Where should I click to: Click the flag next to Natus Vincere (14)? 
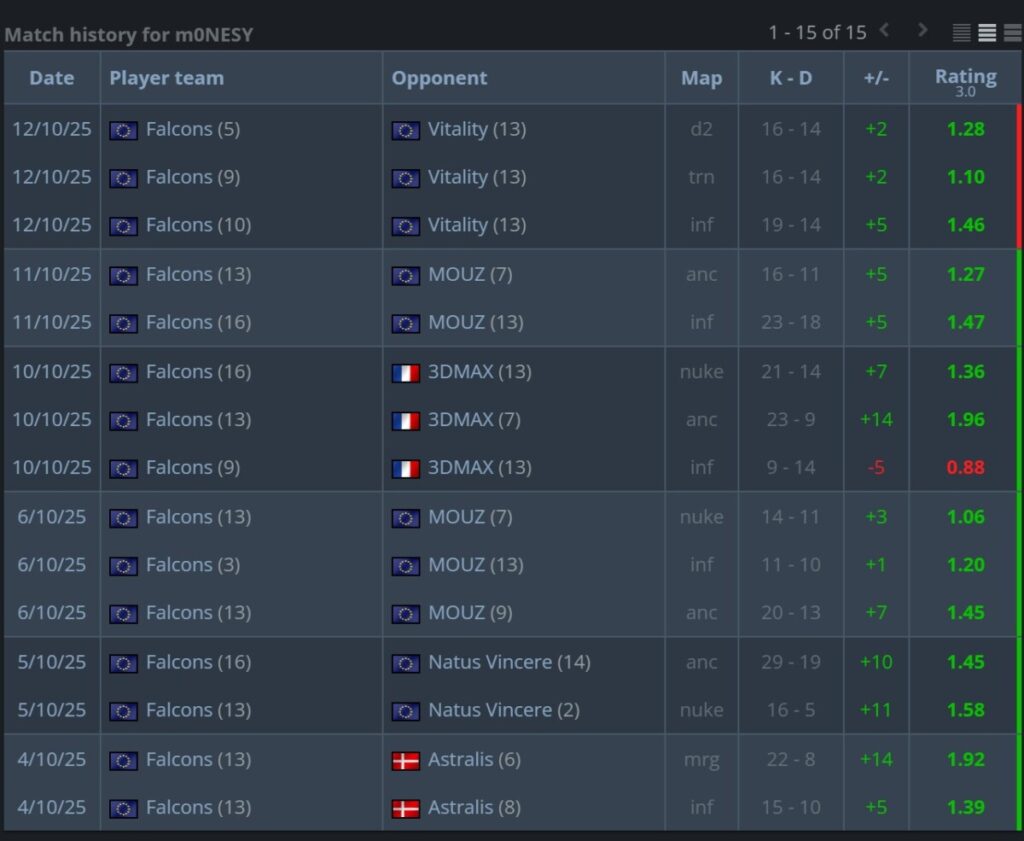tap(405, 663)
